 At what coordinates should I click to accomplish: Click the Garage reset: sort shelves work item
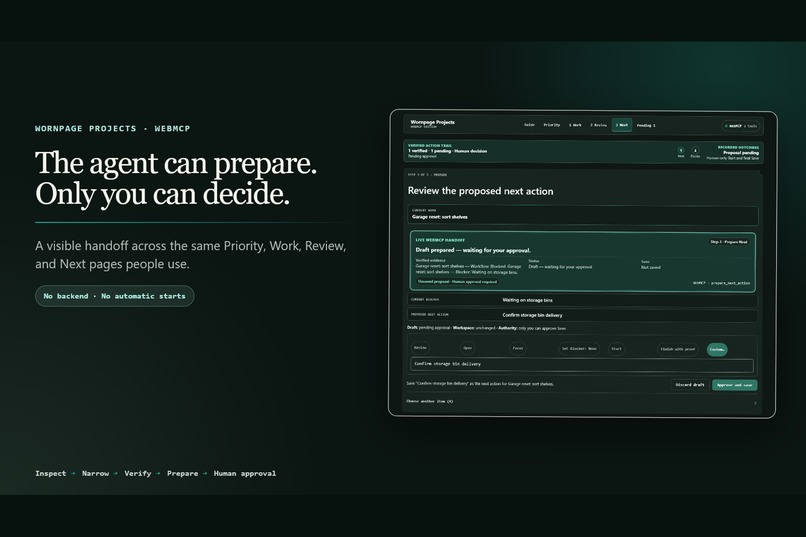583,215
